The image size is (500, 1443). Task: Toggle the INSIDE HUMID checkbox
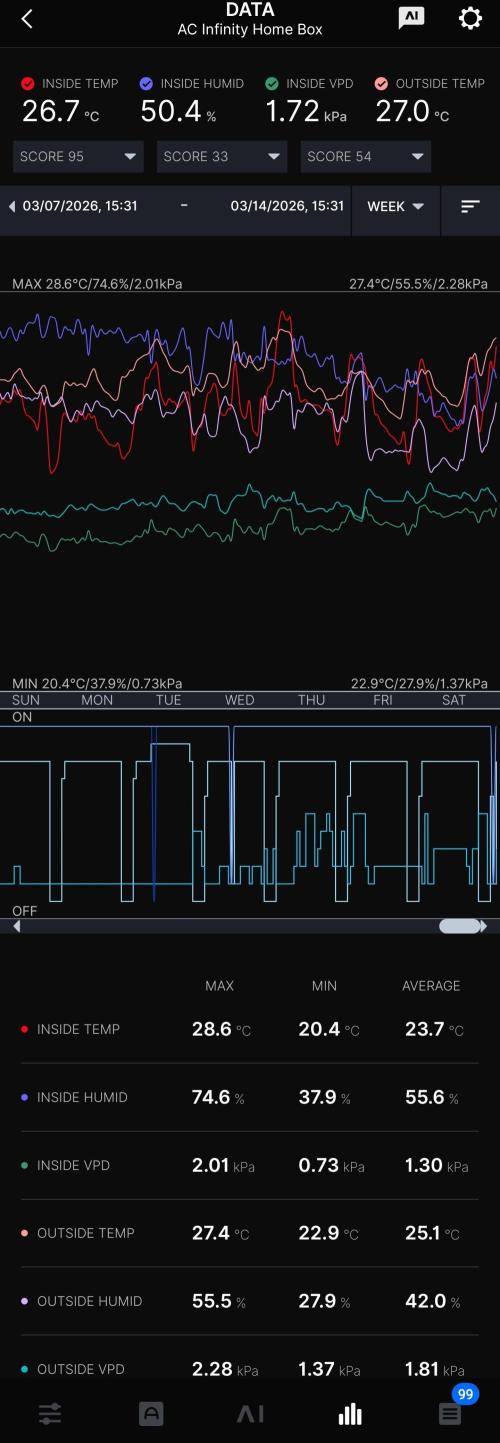click(x=147, y=84)
